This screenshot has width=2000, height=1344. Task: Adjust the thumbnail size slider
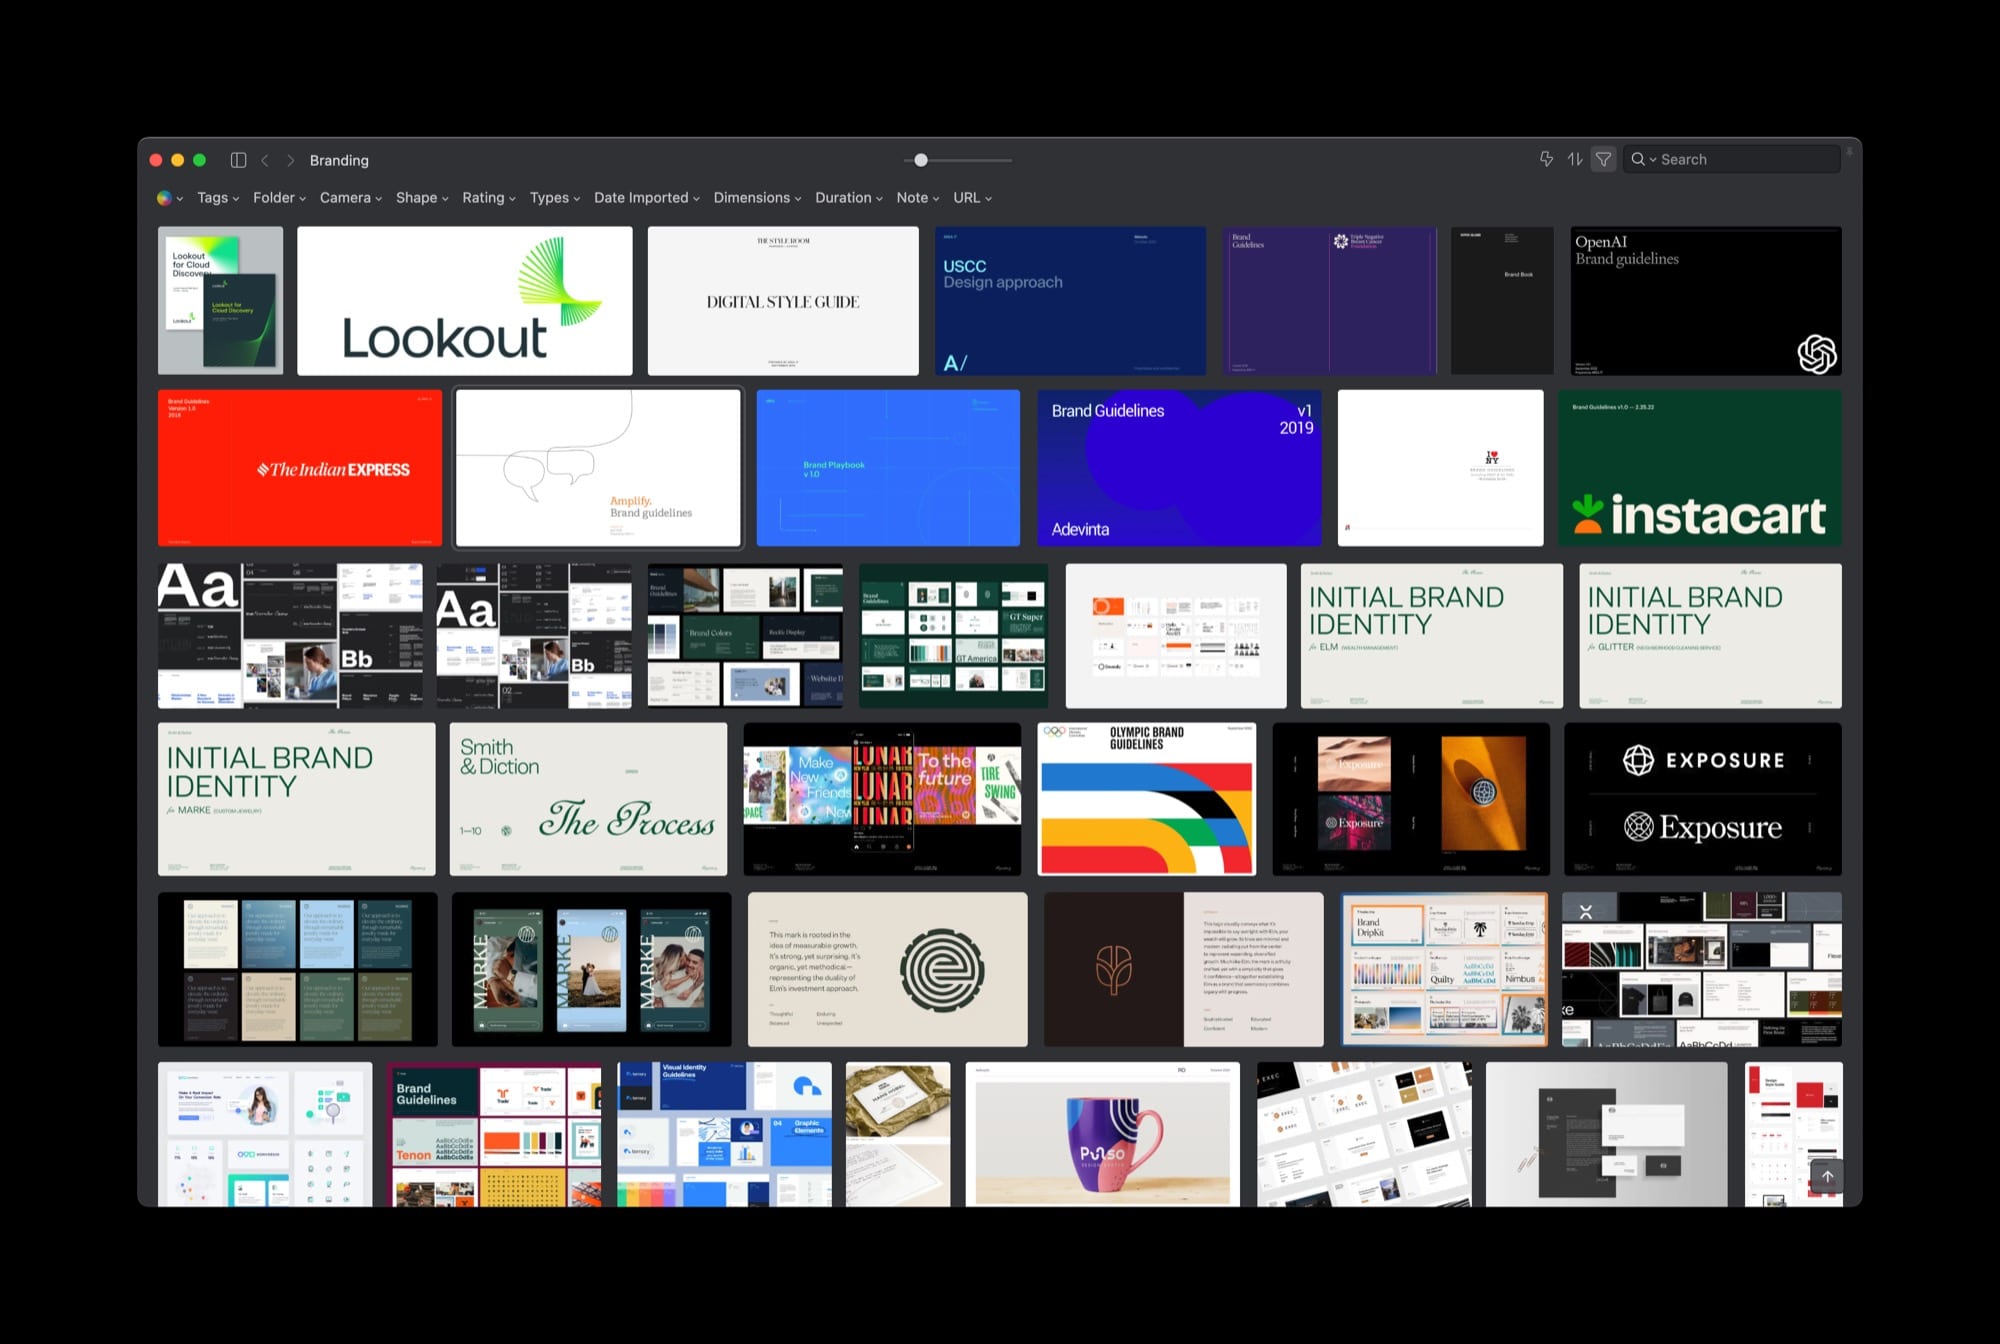(x=921, y=160)
